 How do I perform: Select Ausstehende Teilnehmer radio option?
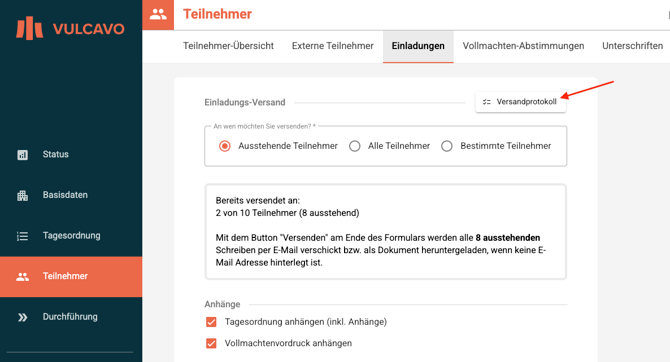tap(225, 146)
